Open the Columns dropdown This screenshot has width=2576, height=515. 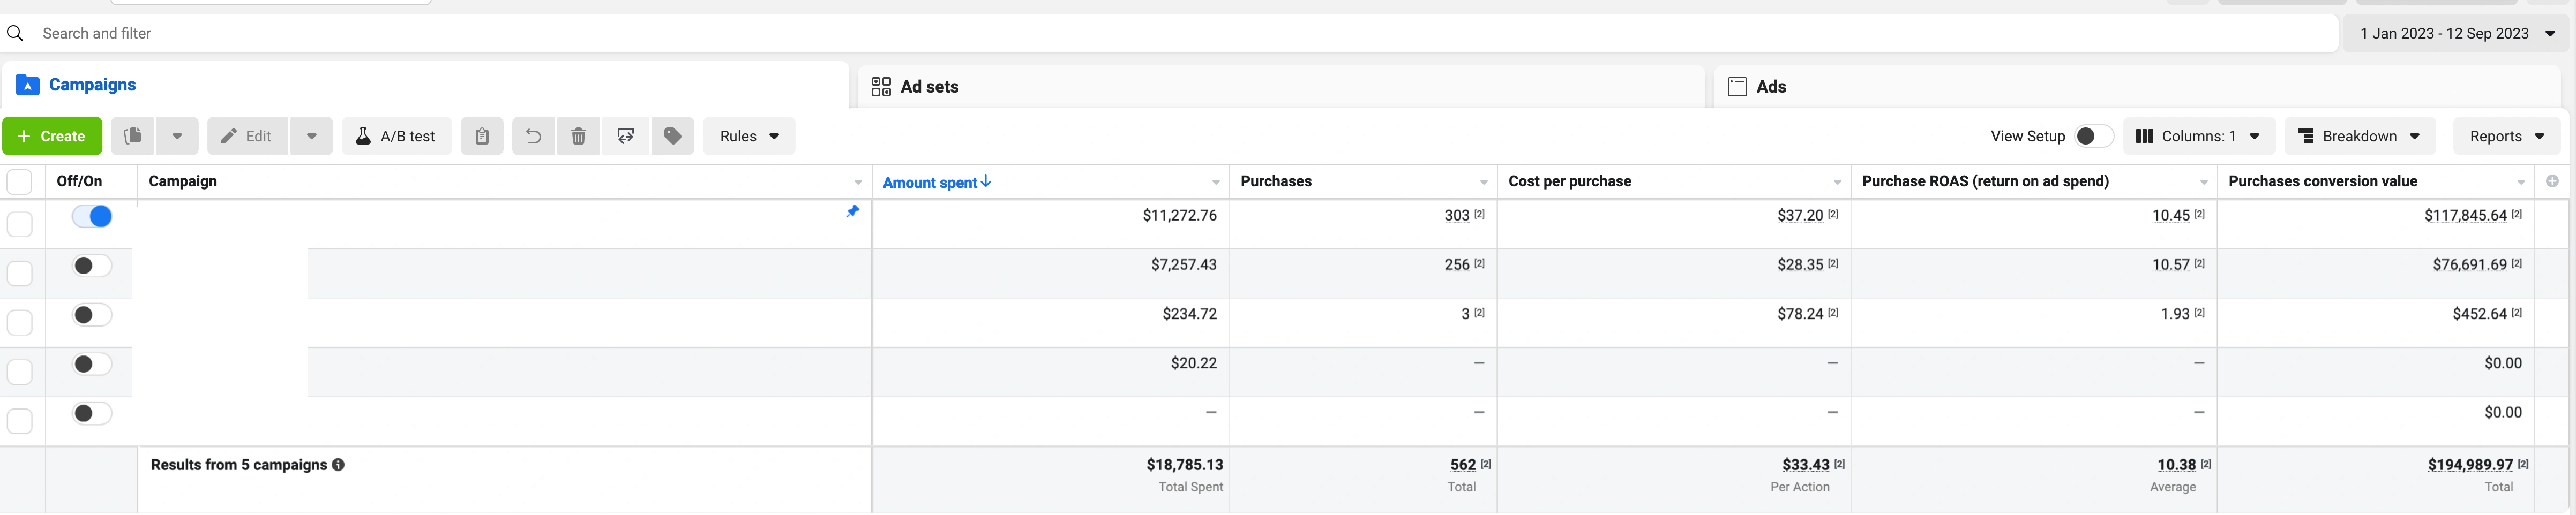point(2198,136)
